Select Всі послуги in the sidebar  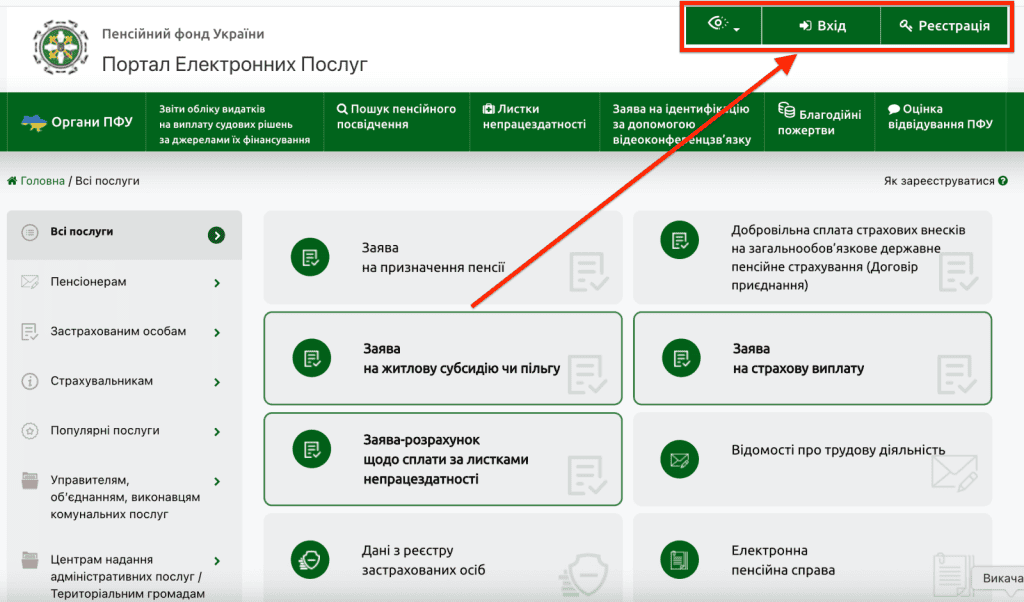pos(124,234)
